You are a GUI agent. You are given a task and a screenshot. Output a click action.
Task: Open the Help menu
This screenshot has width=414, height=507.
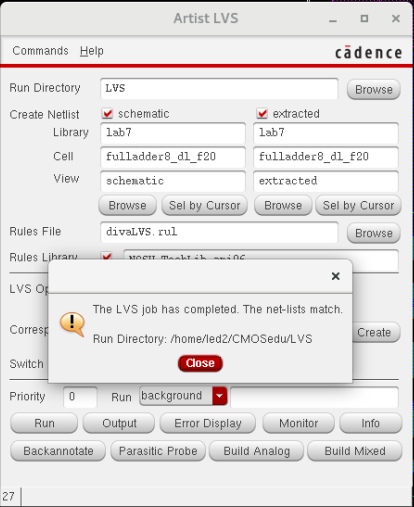[92, 51]
